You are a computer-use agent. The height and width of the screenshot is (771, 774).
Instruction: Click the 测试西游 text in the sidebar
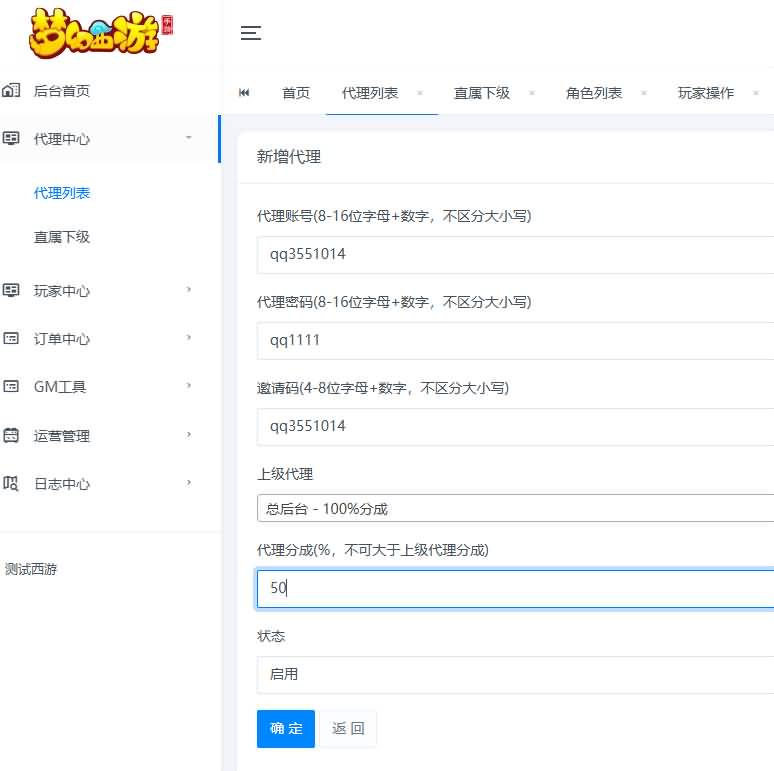pyautogui.click(x=31, y=569)
